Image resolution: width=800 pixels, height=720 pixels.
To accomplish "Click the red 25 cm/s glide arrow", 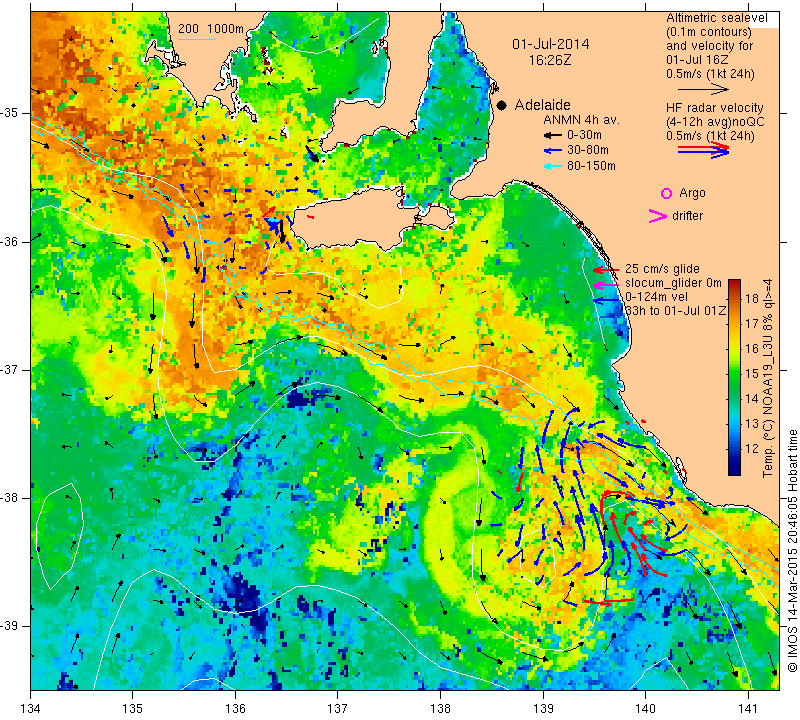I will 606,269.
